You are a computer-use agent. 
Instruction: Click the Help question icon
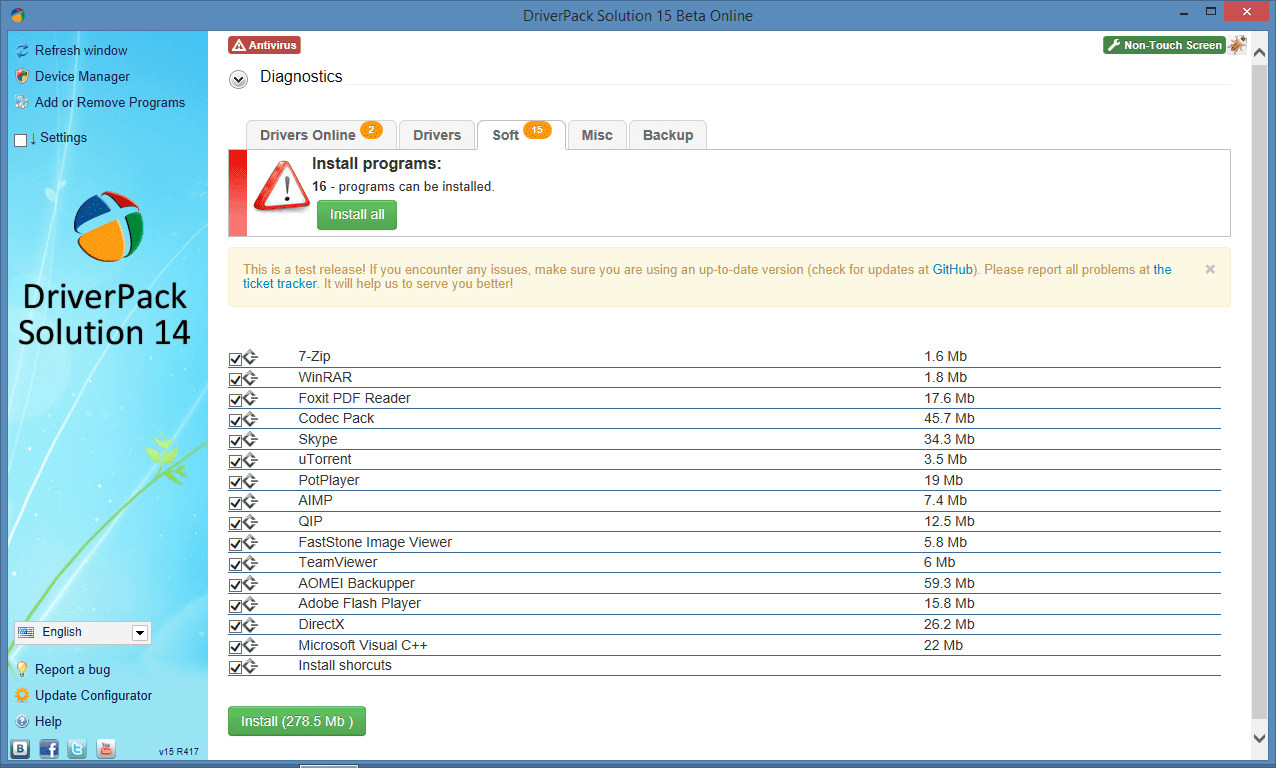[x=22, y=721]
